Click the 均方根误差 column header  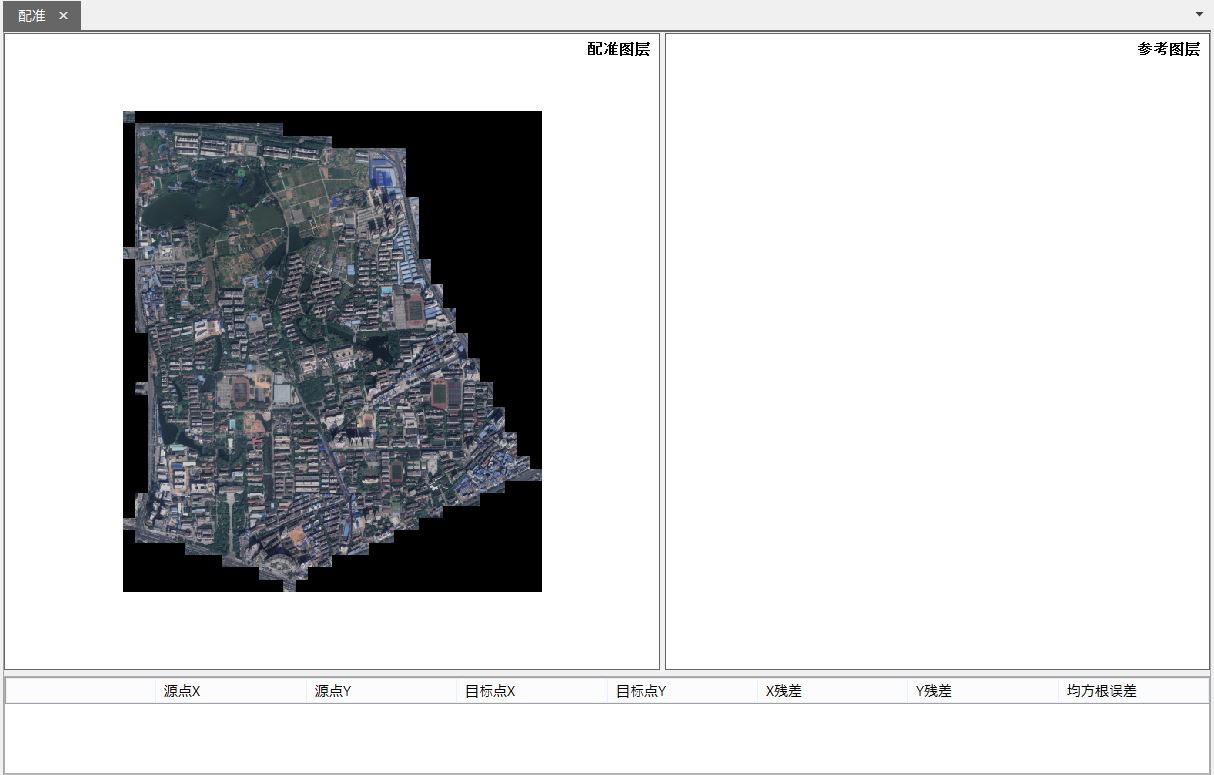pos(1134,691)
